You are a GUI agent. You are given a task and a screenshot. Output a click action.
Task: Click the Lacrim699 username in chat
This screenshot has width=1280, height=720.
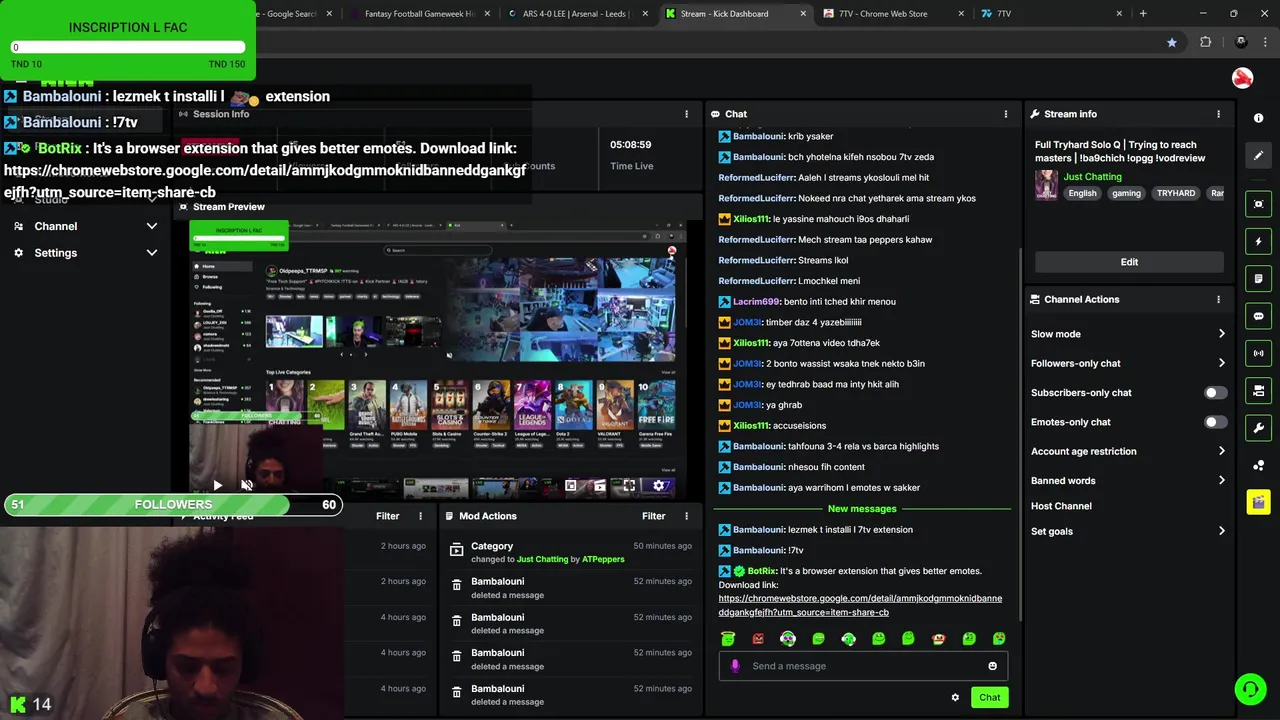755,301
